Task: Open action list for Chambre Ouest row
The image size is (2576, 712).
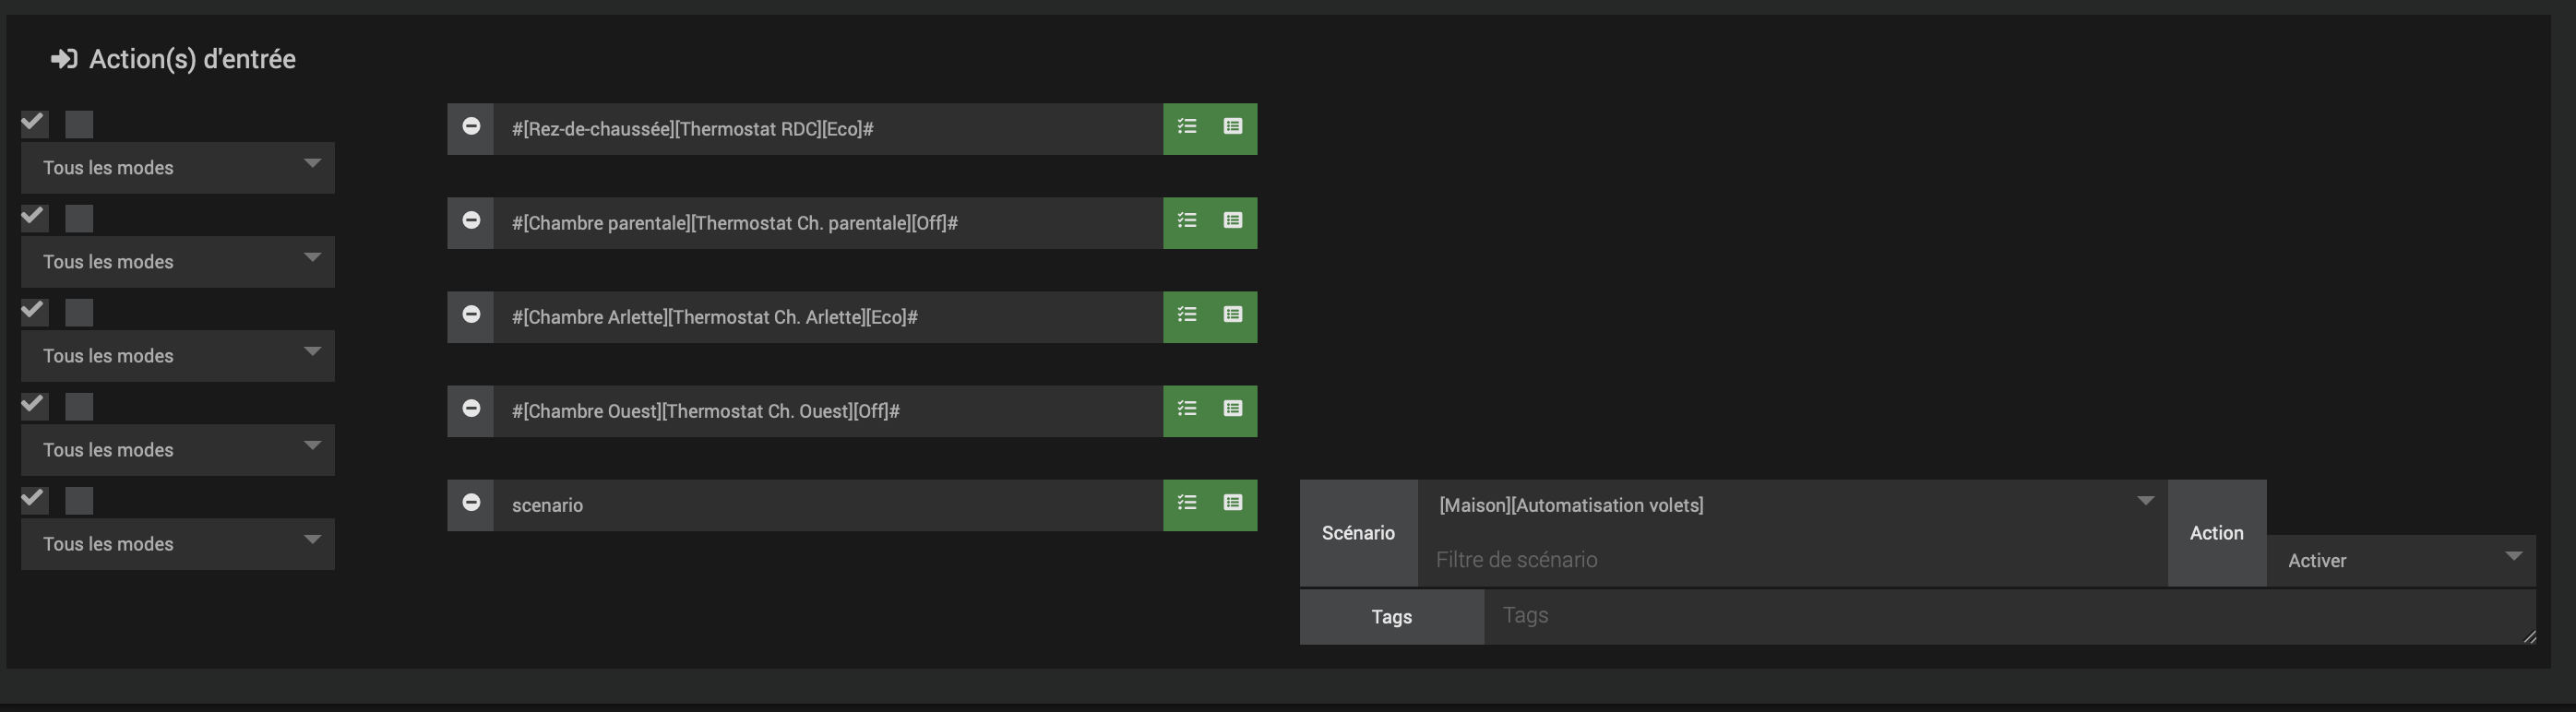Action: 1187,409
